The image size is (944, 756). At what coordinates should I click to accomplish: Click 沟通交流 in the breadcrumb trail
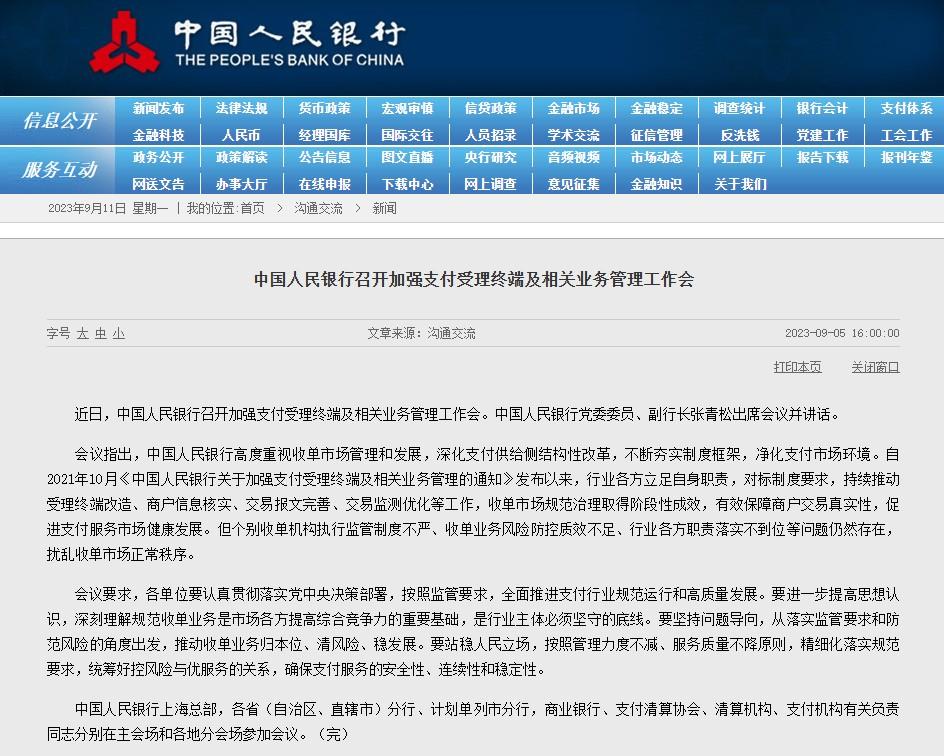[318, 208]
